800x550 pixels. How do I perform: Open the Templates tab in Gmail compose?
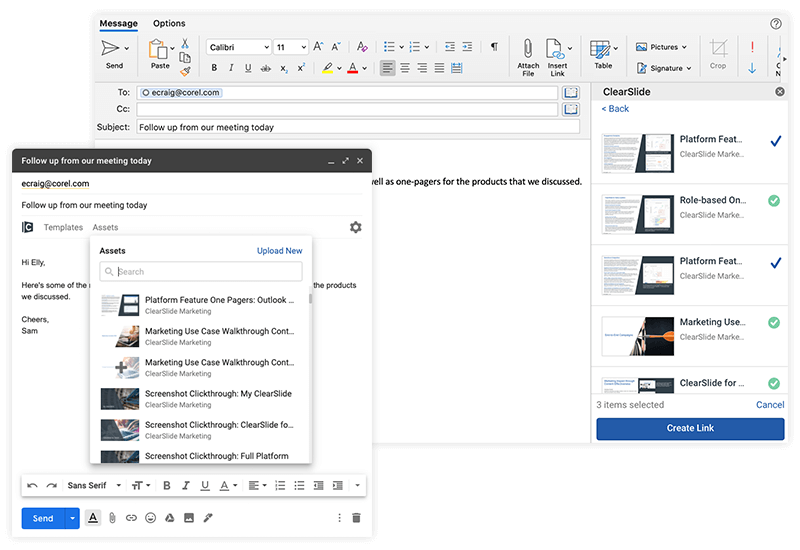[63, 228]
